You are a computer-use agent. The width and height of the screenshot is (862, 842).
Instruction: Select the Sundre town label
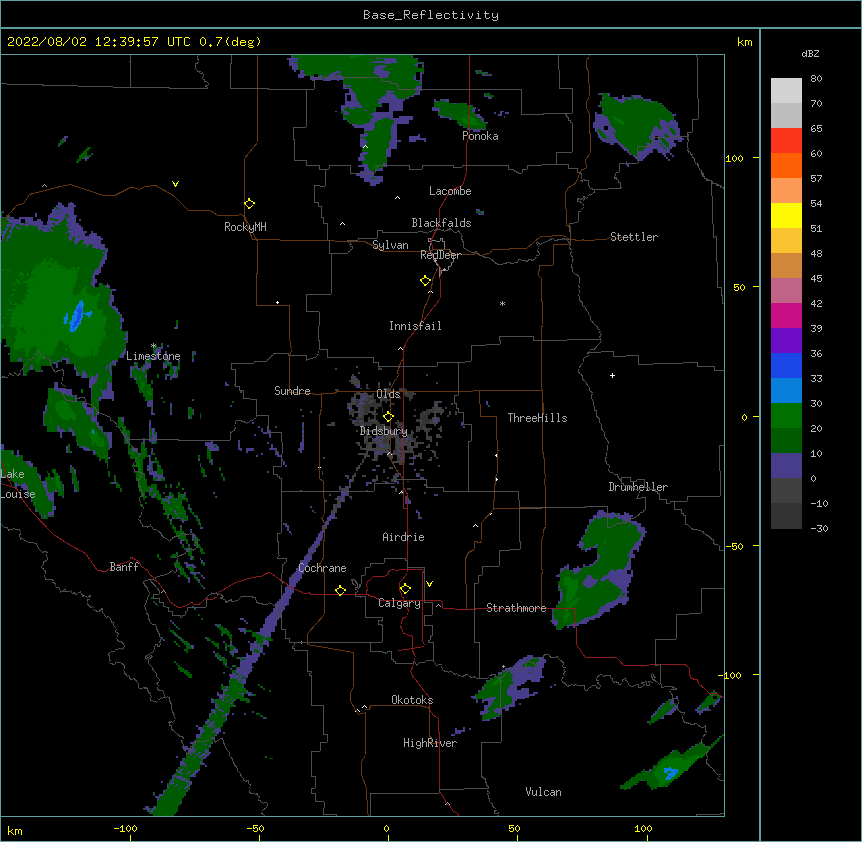tap(292, 391)
